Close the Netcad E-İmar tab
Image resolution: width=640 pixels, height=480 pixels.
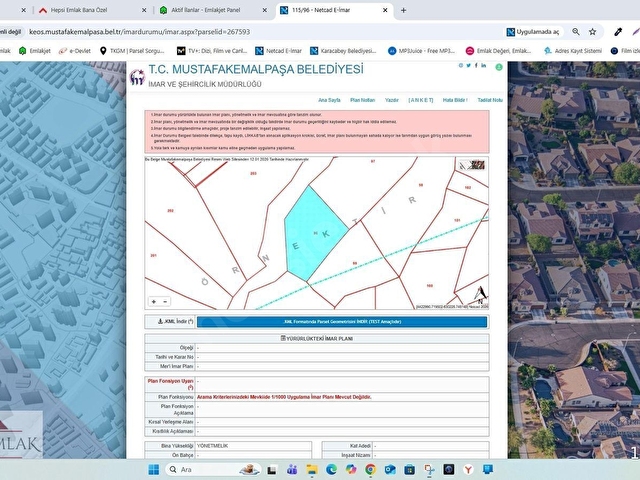(385, 10)
